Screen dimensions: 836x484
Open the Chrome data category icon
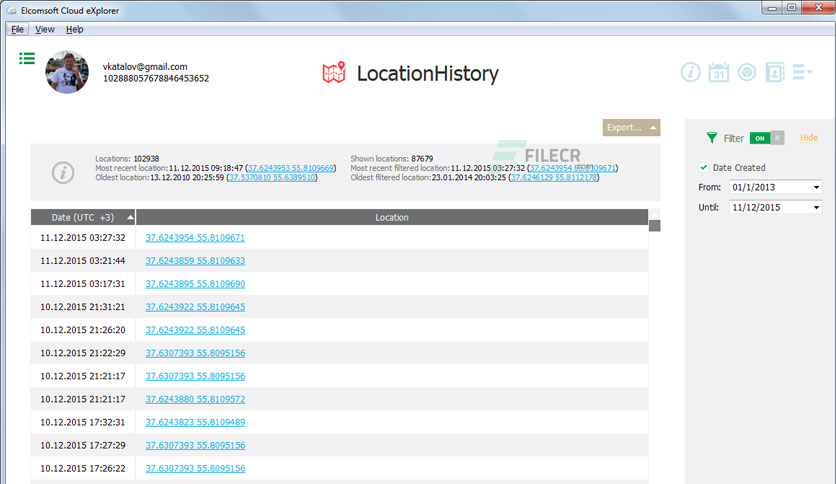point(747,72)
